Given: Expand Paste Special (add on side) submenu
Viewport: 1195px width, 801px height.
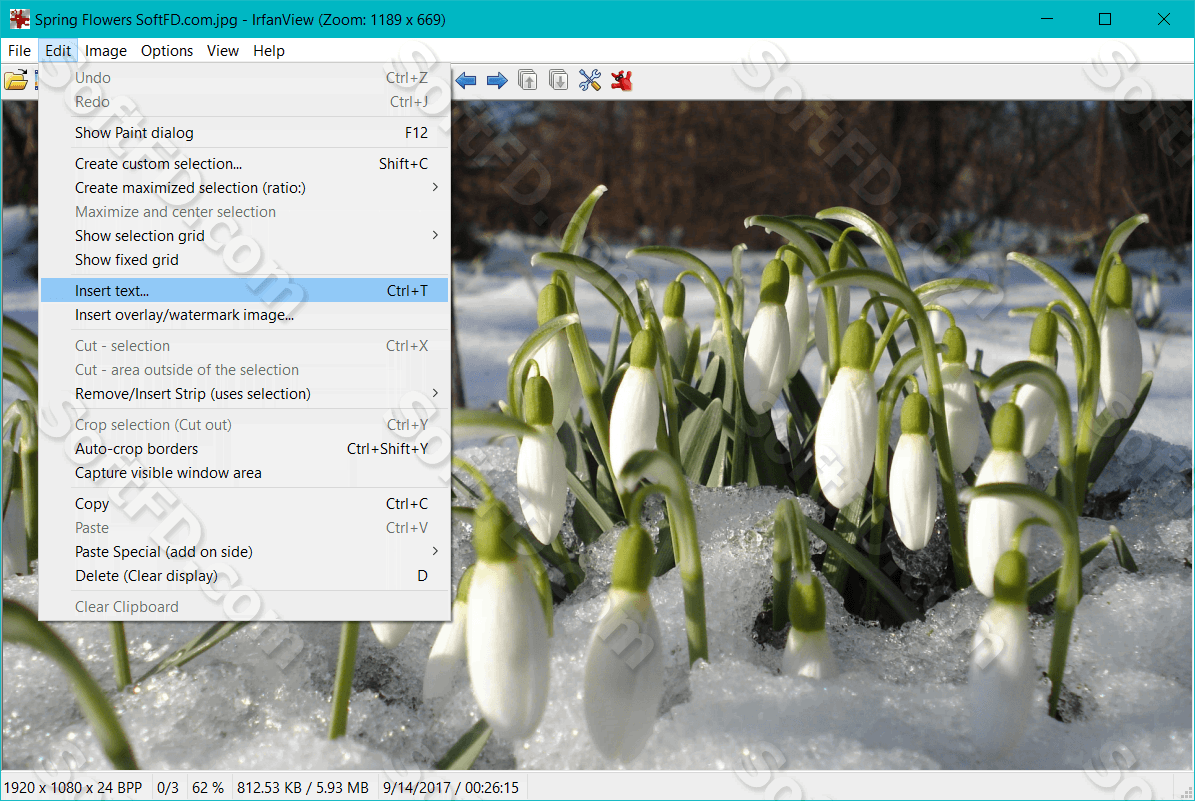Looking at the screenshot, I should click(x=245, y=552).
